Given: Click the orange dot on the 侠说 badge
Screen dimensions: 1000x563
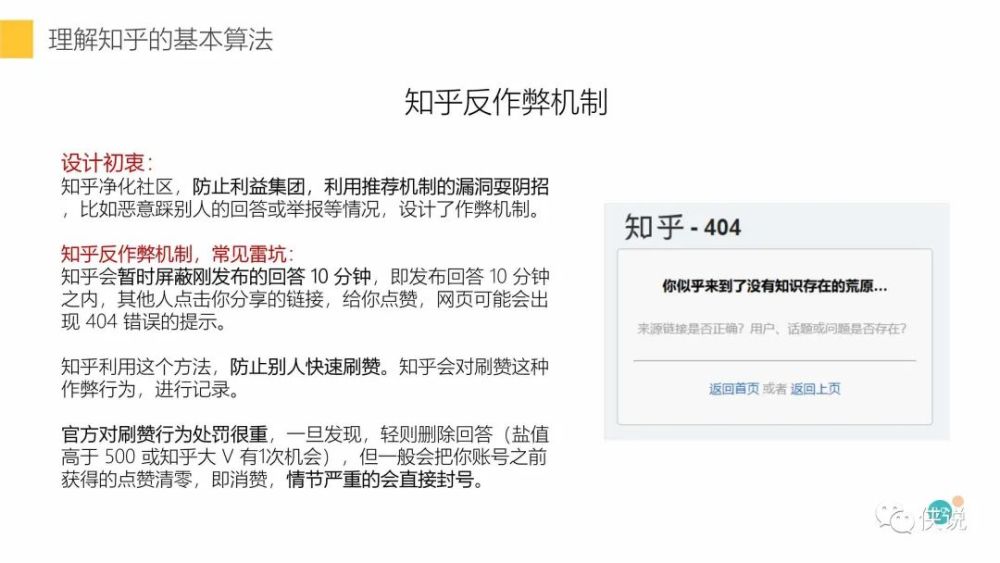Looking at the screenshot, I should (x=957, y=501).
